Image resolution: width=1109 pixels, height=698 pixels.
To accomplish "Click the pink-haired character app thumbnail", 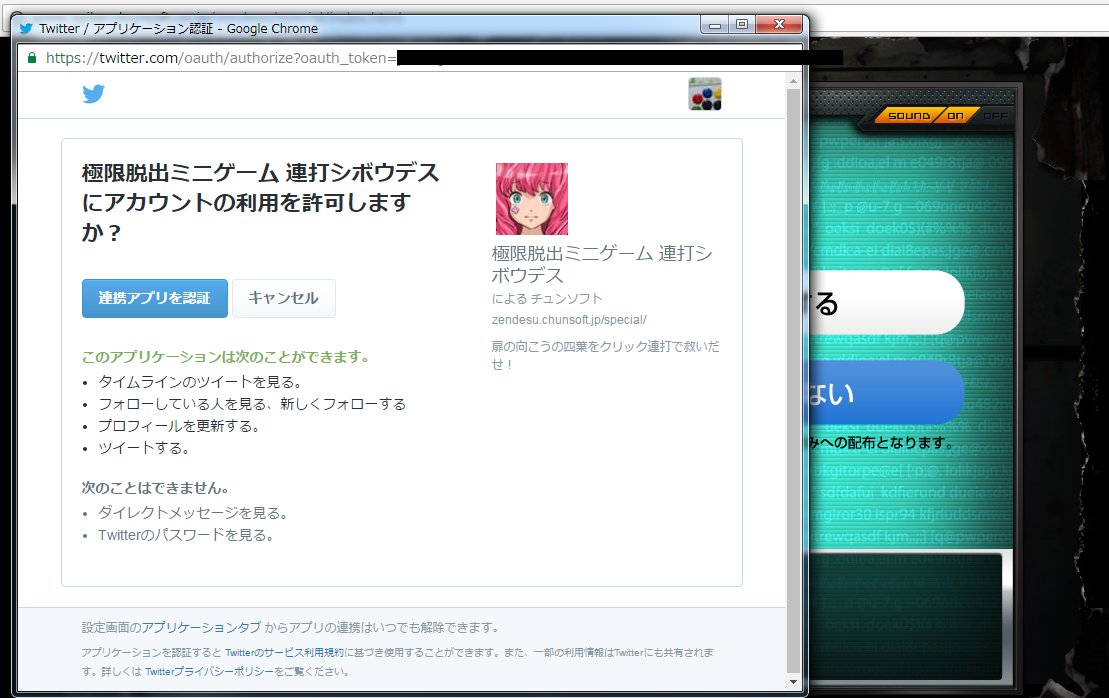I will click(532, 199).
